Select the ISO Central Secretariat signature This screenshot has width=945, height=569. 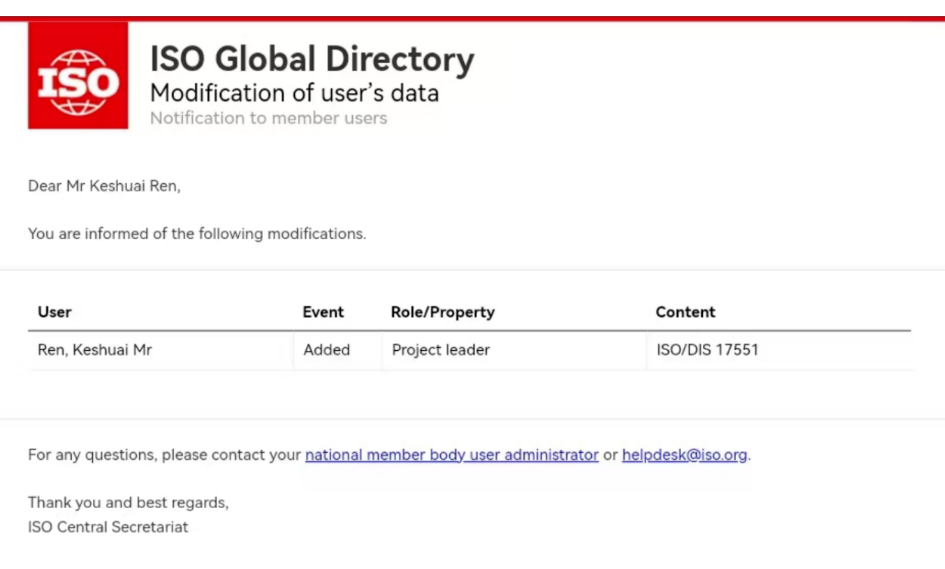click(108, 526)
